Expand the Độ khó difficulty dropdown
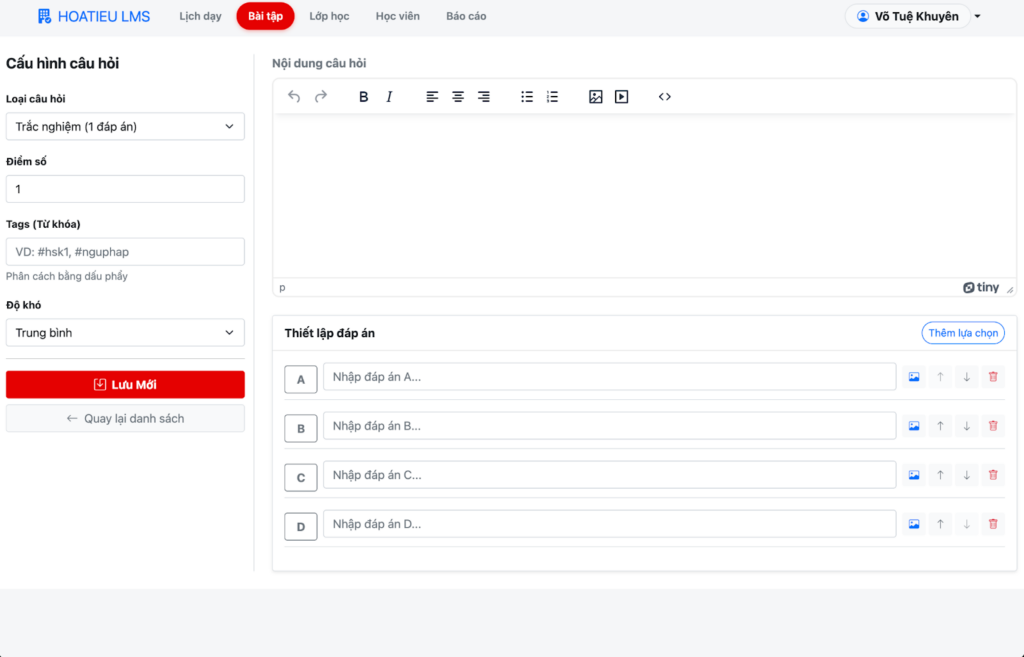1024x657 pixels. coord(125,333)
